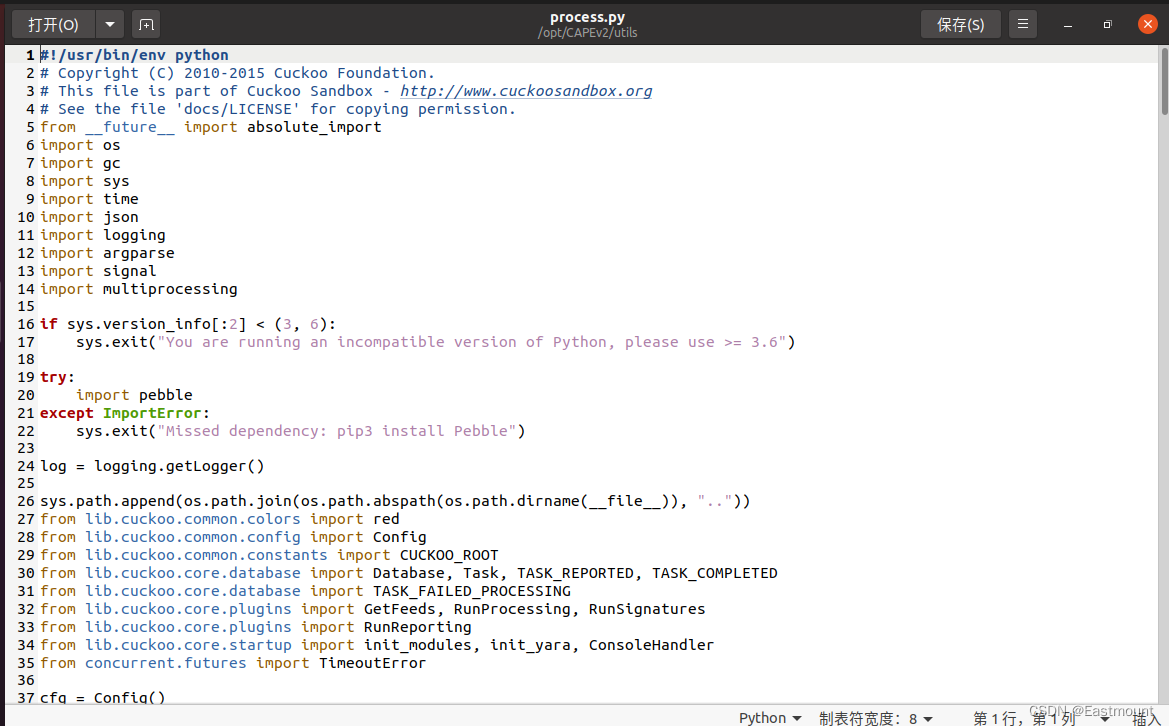Screen dimensions: 1169x726
Task: Click the 'log = logging.getLogger()' line
Action: [x=152, y=467]
